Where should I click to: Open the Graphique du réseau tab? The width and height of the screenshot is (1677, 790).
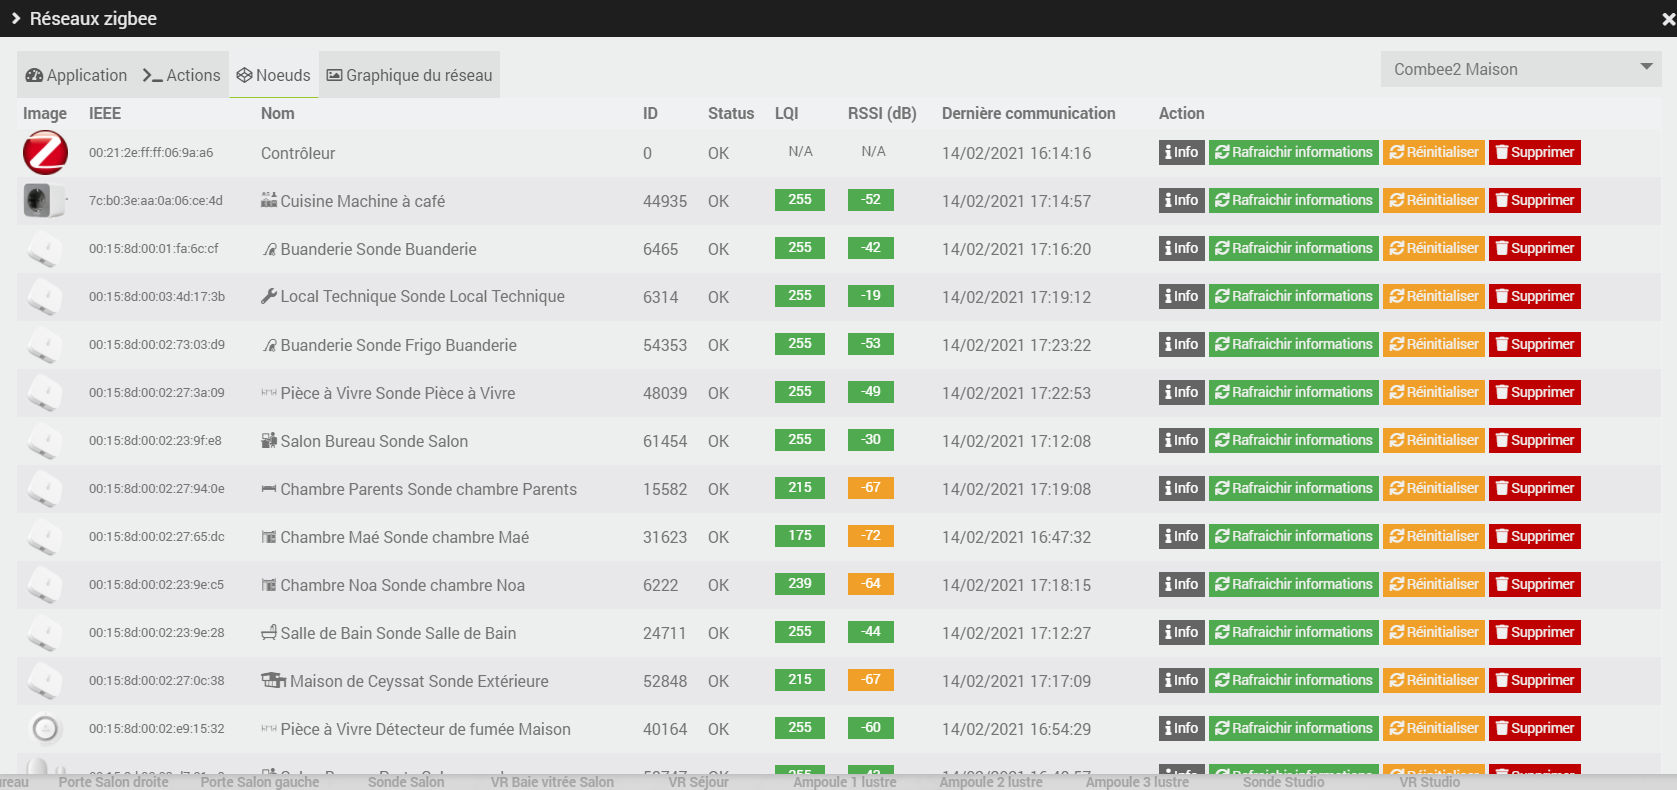[409, 75]
